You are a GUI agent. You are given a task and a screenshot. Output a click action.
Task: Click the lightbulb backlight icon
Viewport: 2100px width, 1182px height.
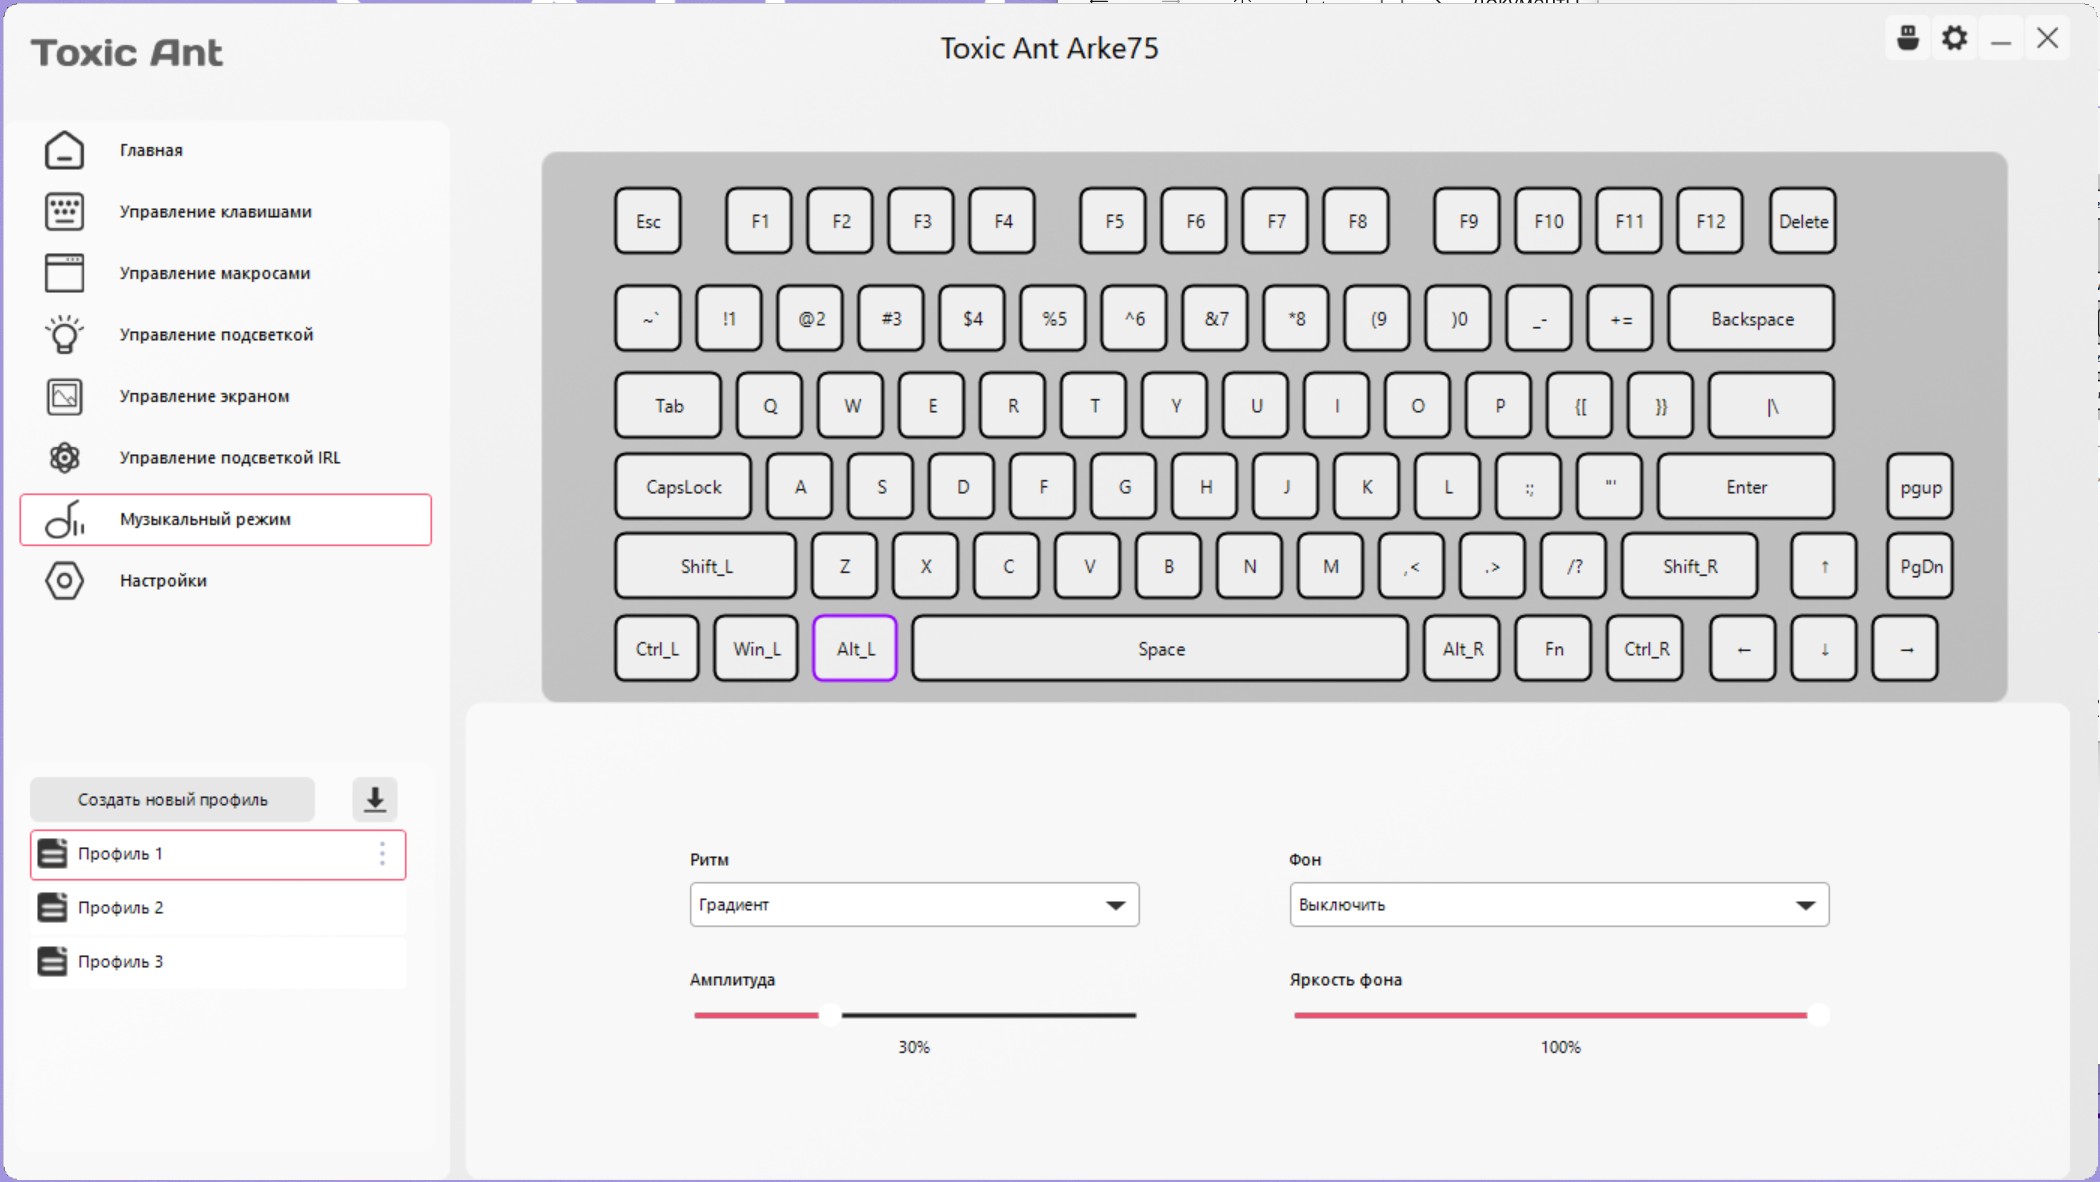[64, 335]
